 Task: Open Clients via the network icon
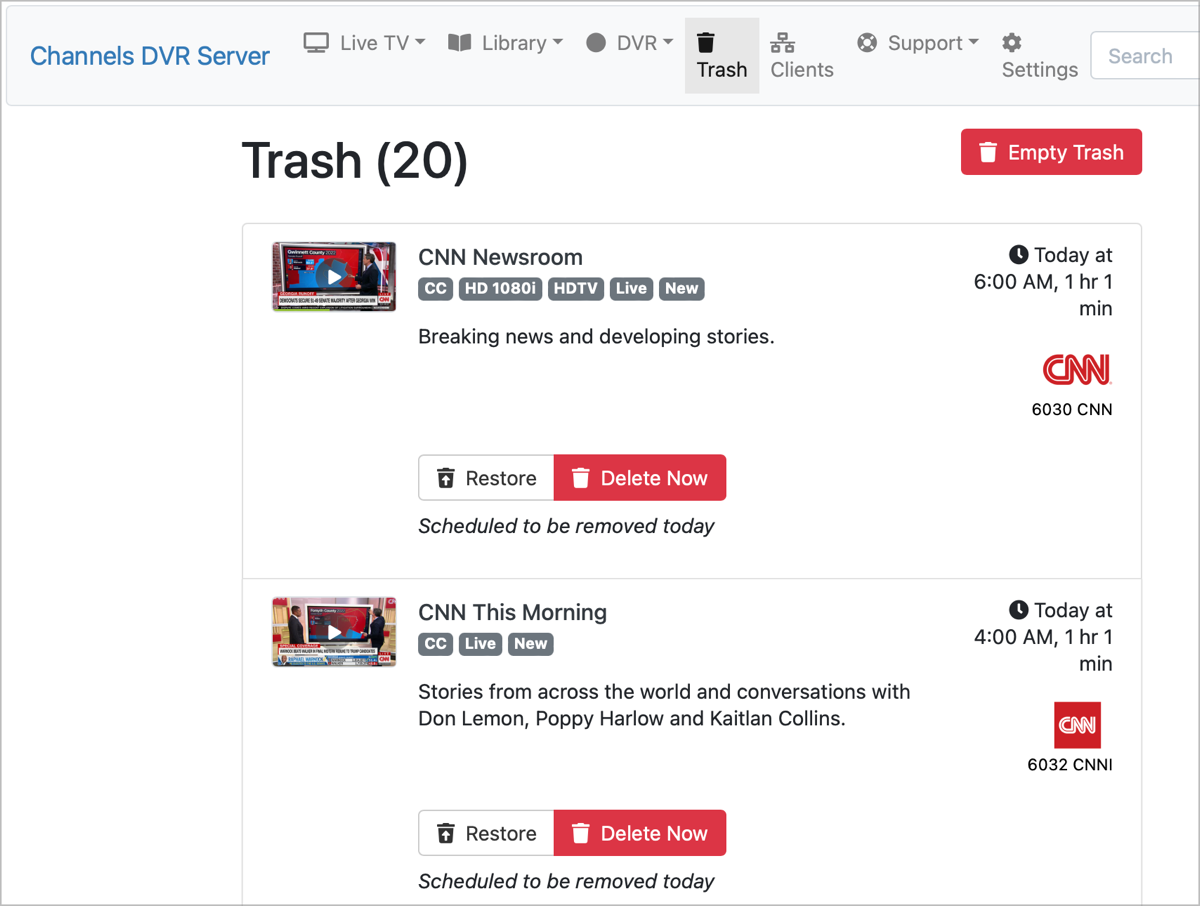tap(783, 43)
